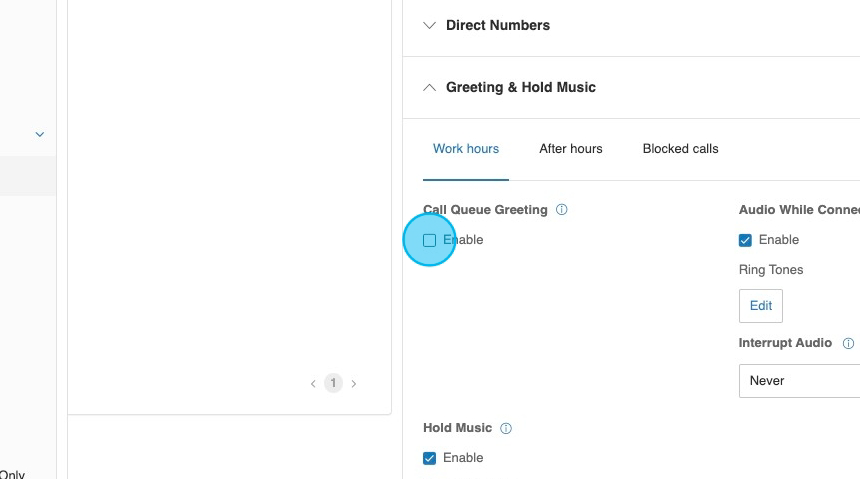Screen dimensions: 860x479
Task: Go to the previous page arrow
Action: point(313,383)
